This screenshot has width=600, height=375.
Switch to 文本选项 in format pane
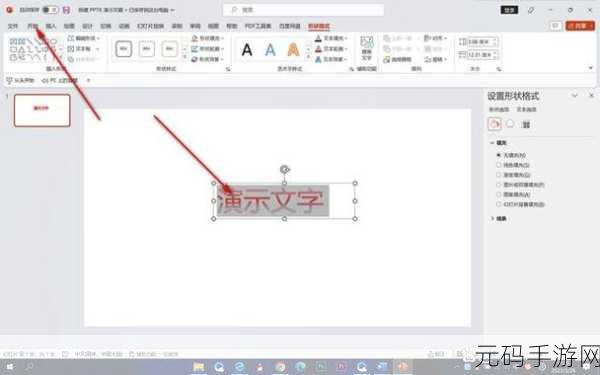coord(527,109)
